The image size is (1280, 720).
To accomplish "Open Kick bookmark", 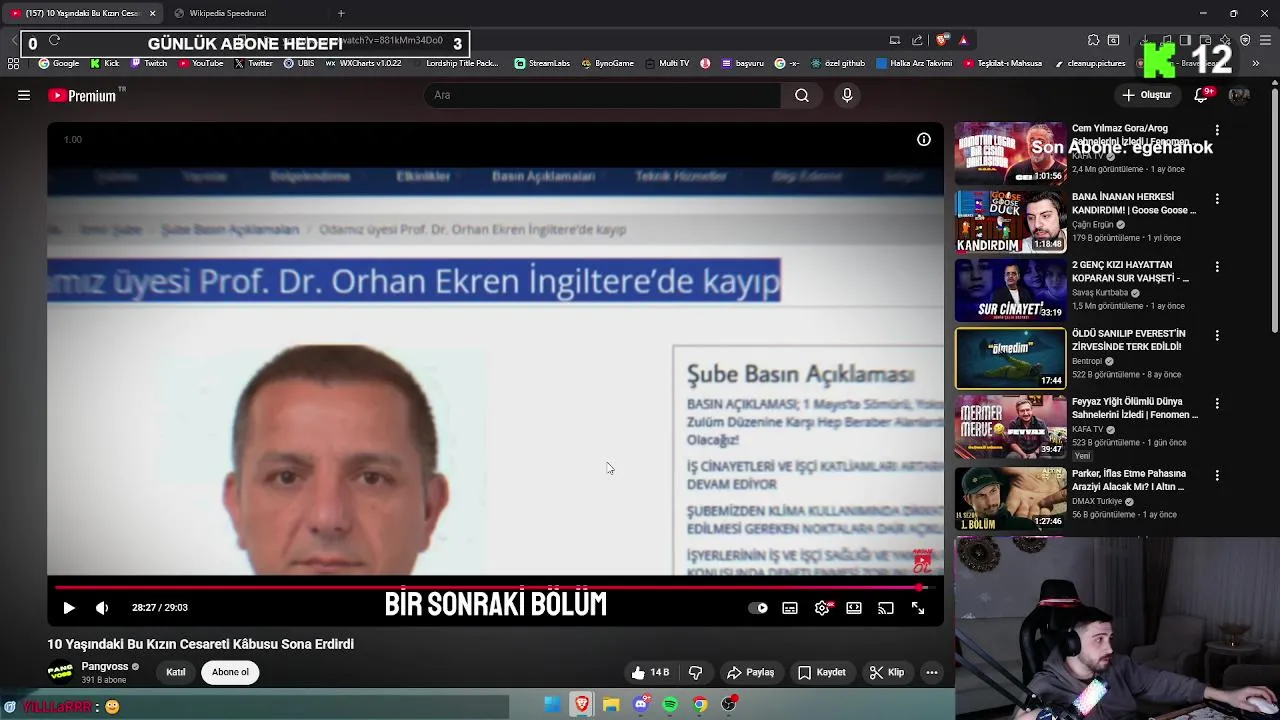I will (x=104, y=63).
